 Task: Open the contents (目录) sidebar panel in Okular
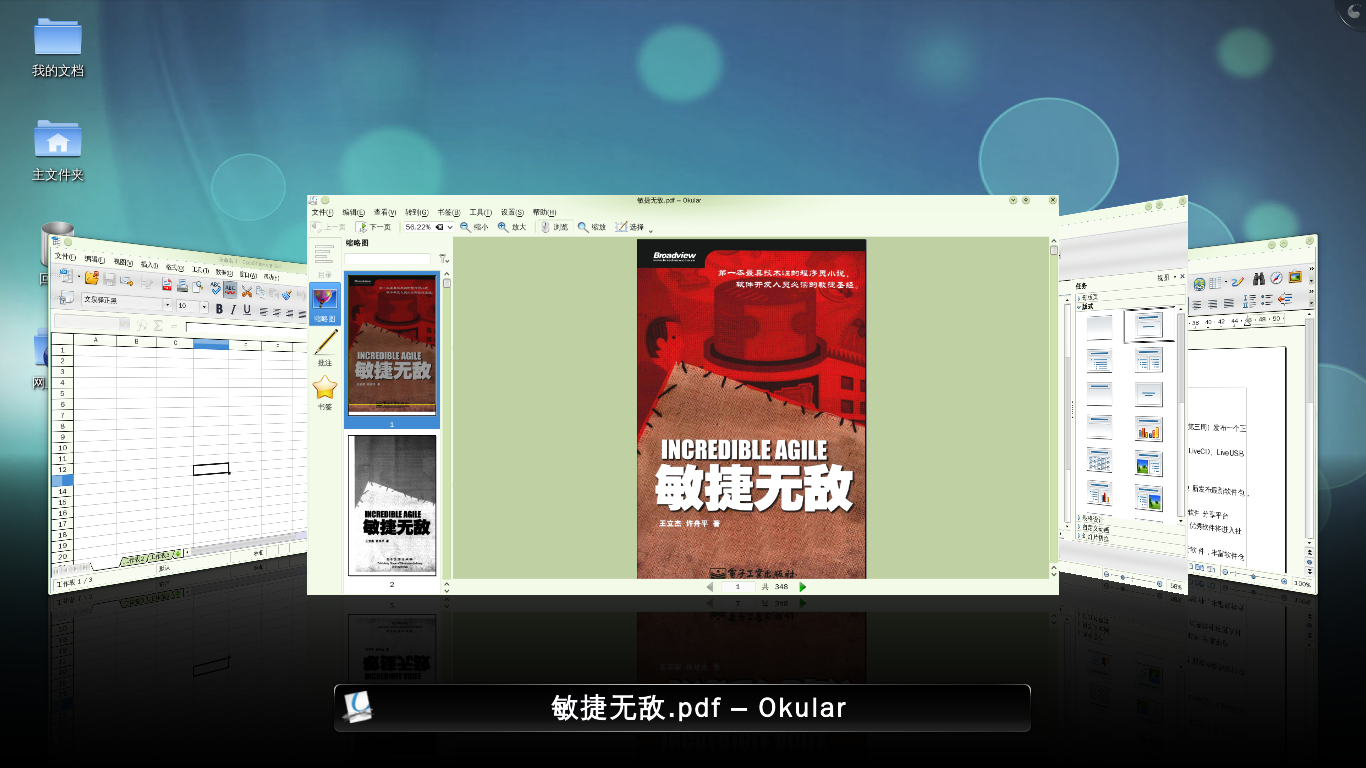point(324,259)
